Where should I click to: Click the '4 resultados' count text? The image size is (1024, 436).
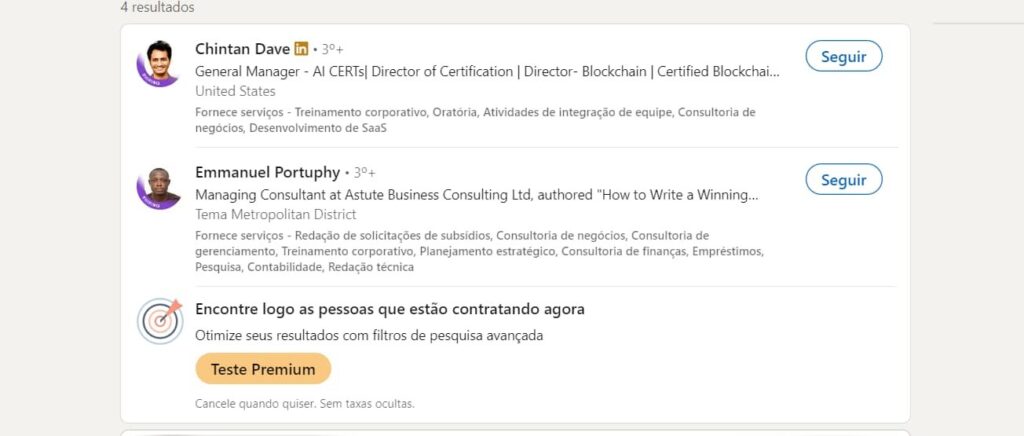tap(157, 8)
